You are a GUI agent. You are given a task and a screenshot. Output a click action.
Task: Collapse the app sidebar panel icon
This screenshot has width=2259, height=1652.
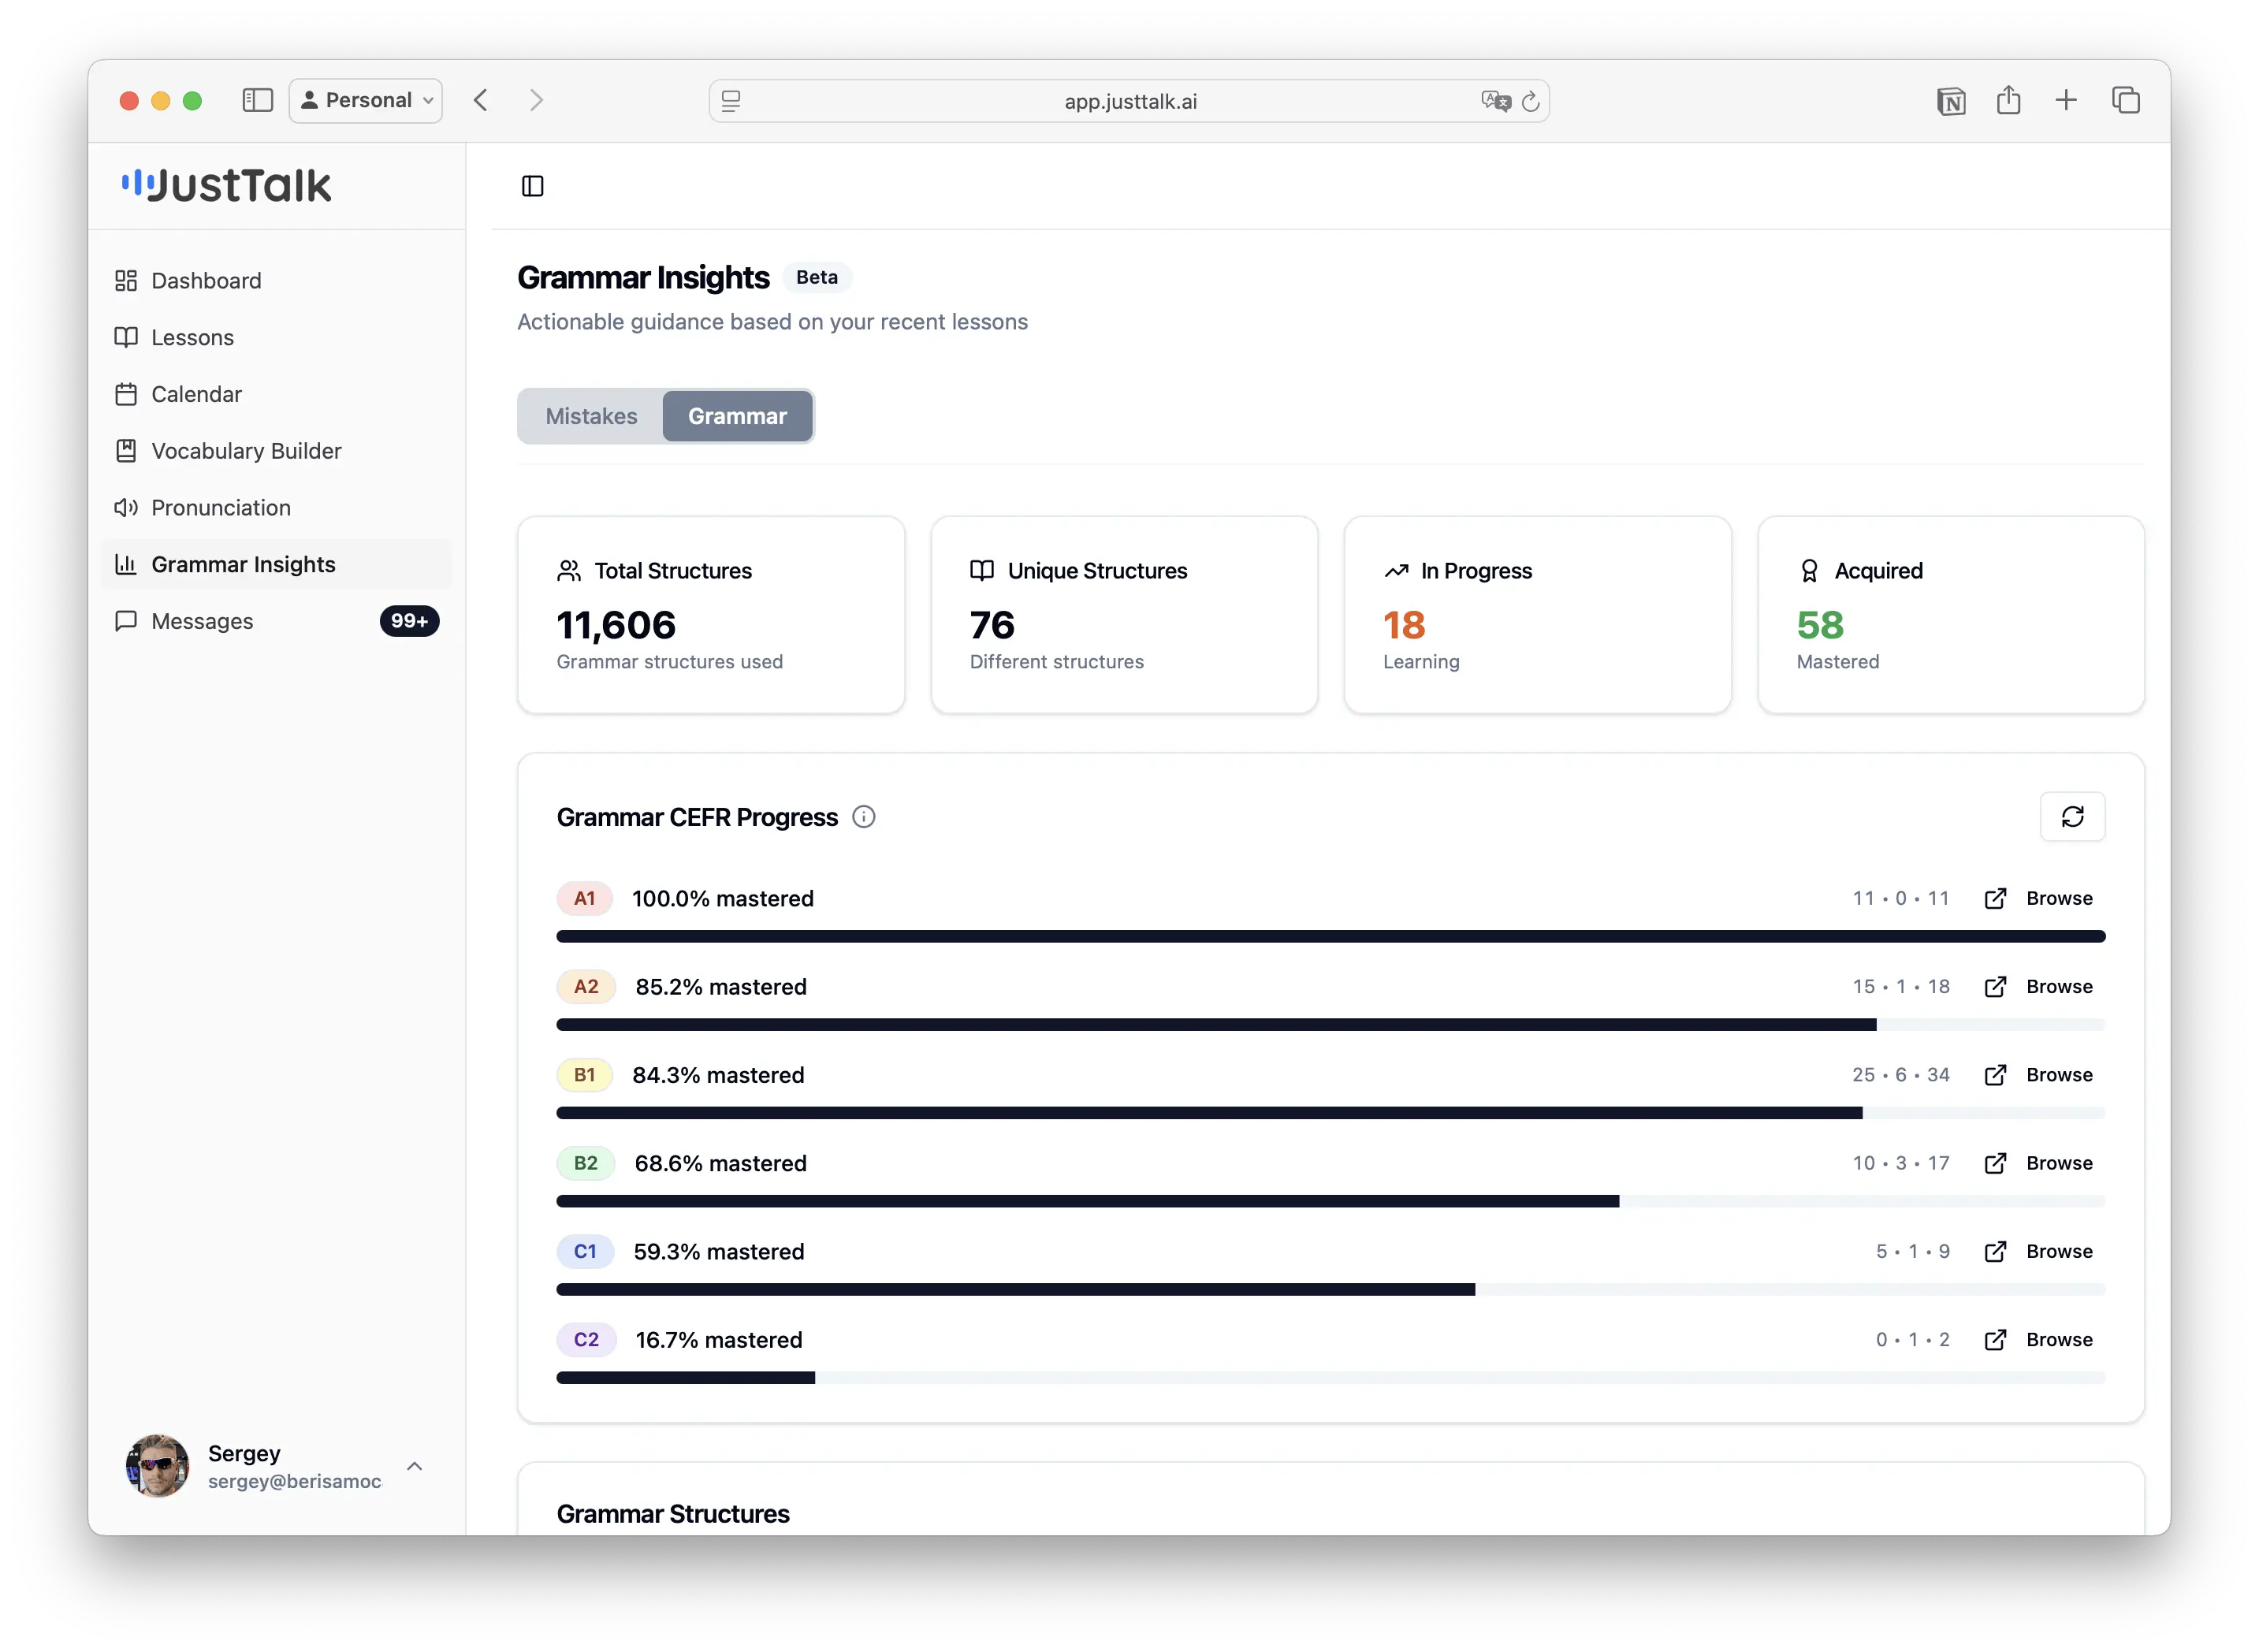pyautogui.click(x=533, y=186)
